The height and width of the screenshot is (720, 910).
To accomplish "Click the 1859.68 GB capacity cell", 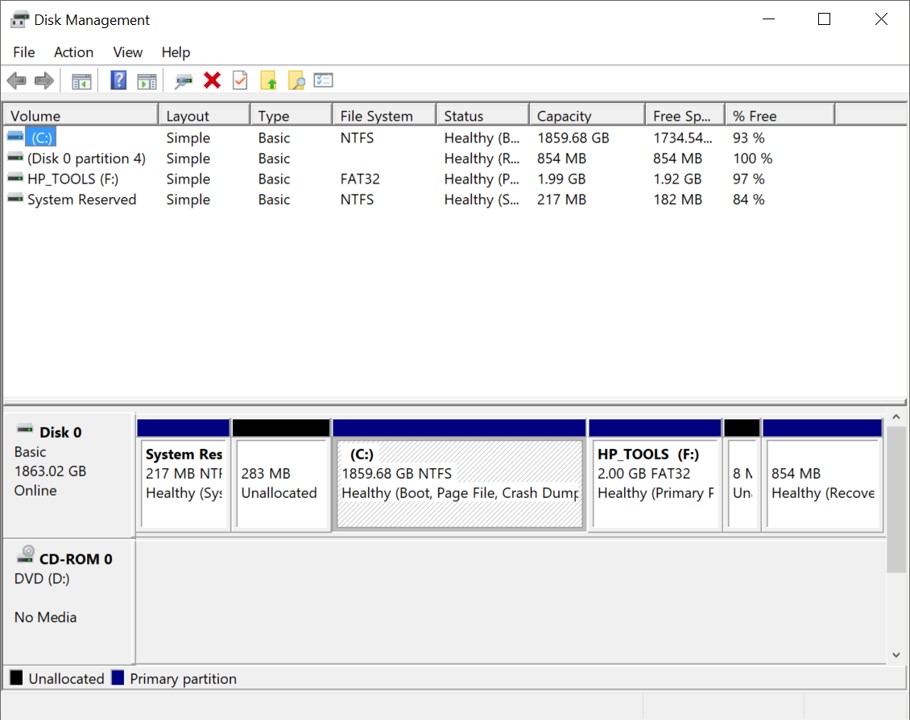I will [573, 138].
